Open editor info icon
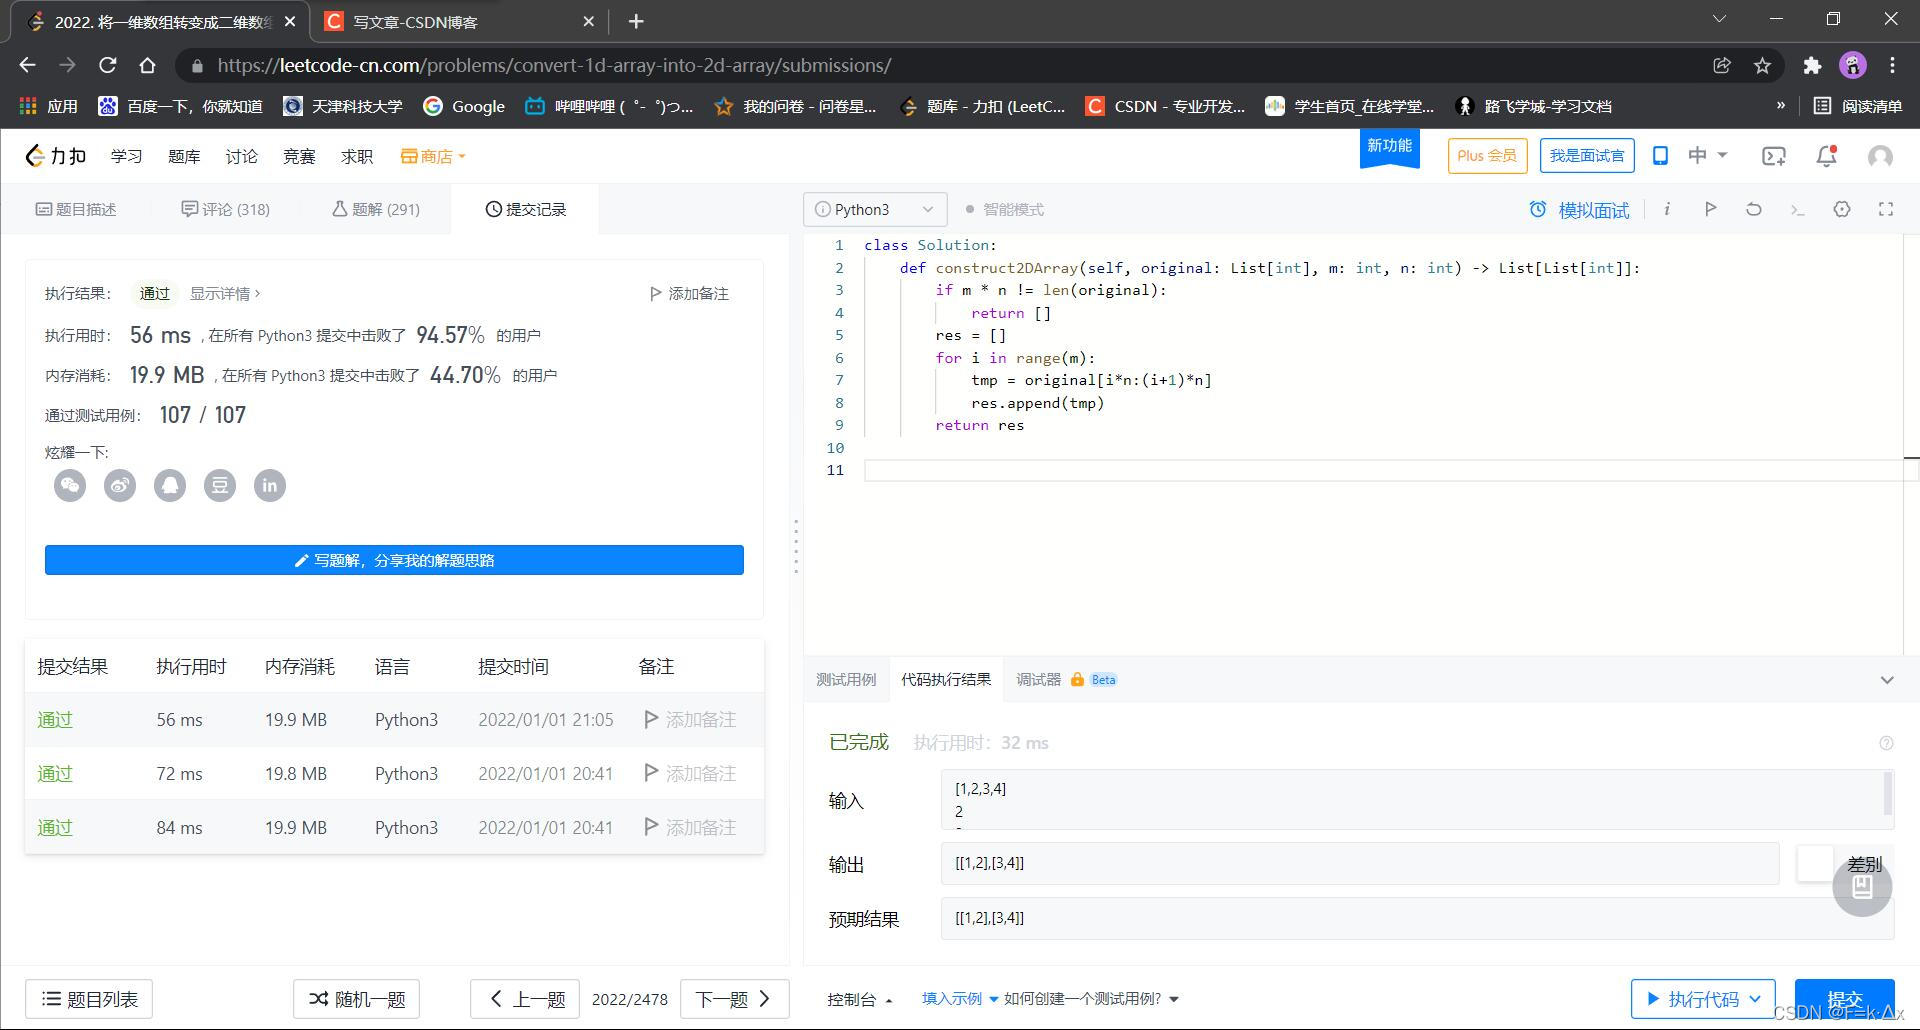 (x=1667, y=209)
